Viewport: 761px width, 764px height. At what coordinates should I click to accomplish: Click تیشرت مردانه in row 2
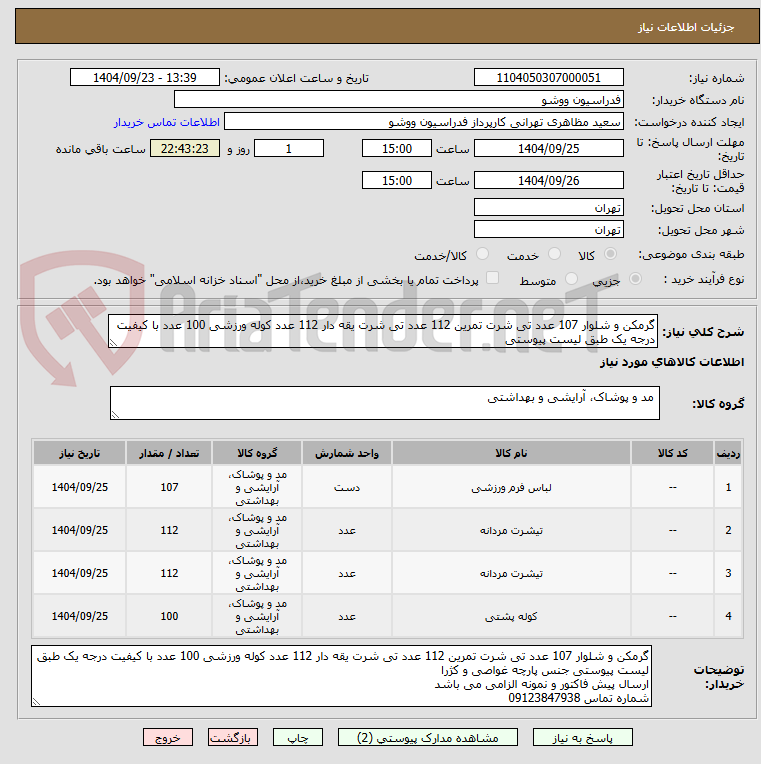(511, 530)
